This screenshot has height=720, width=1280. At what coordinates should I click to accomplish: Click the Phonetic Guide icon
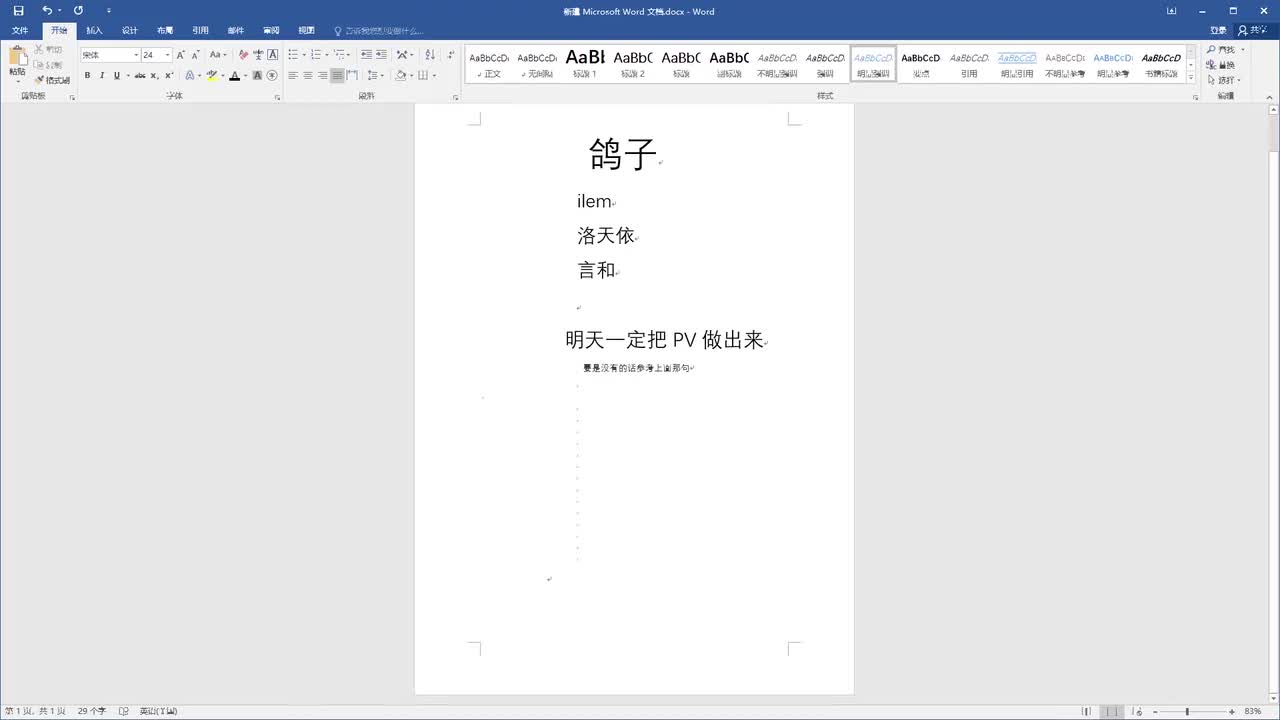point(258,55)
